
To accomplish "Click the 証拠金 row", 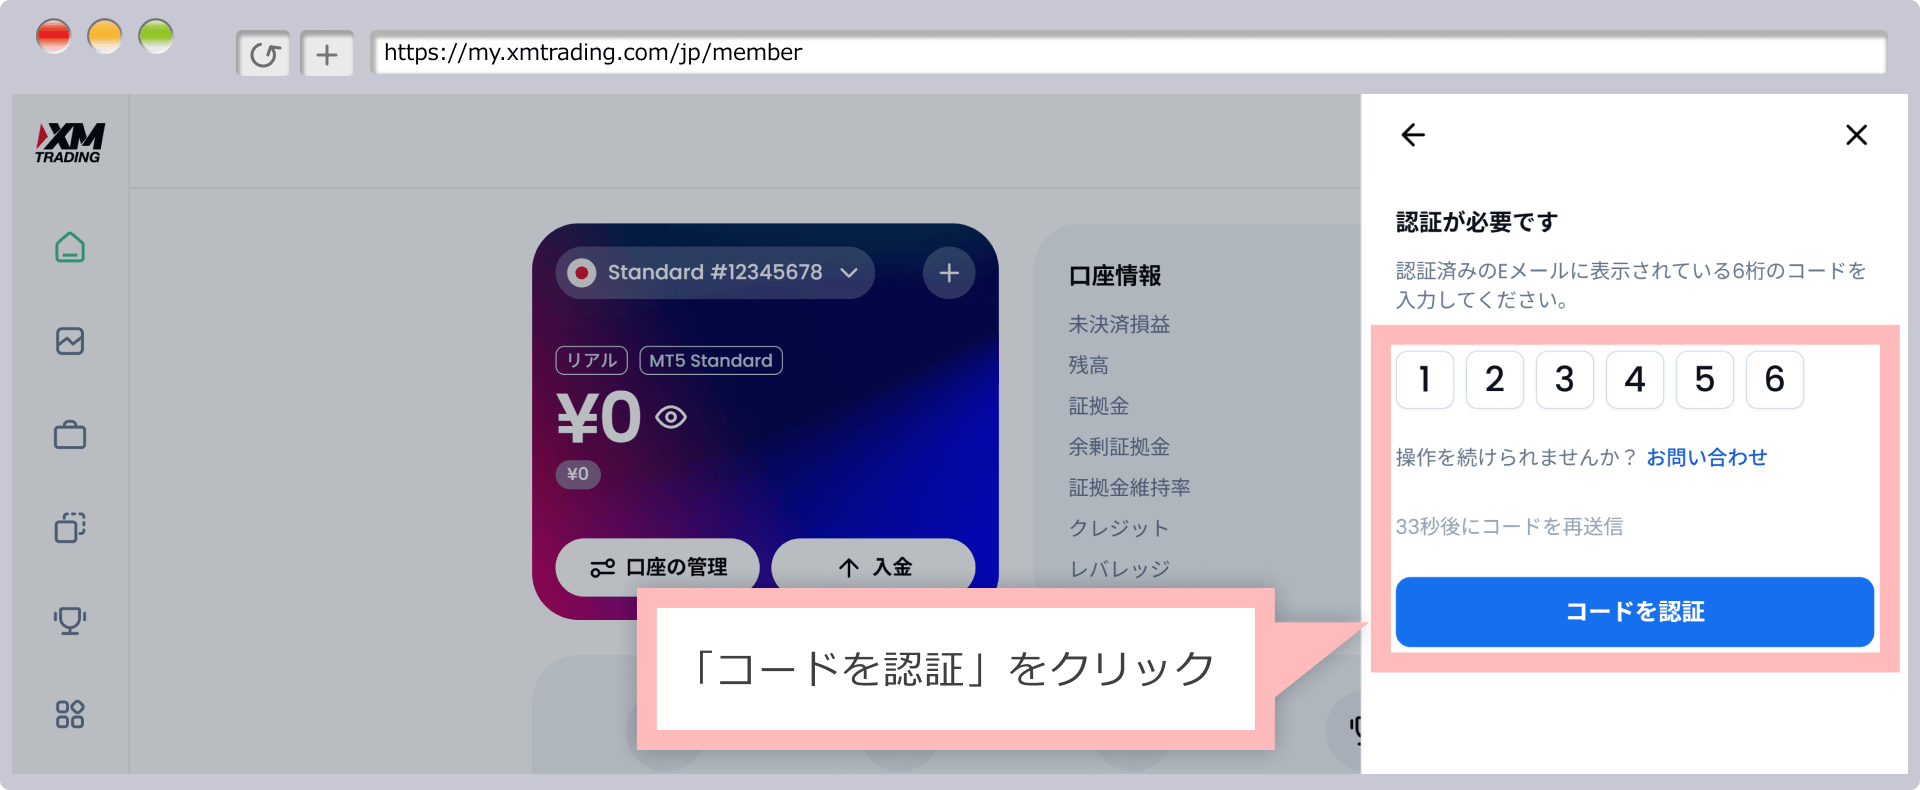I will (1099, 406).
